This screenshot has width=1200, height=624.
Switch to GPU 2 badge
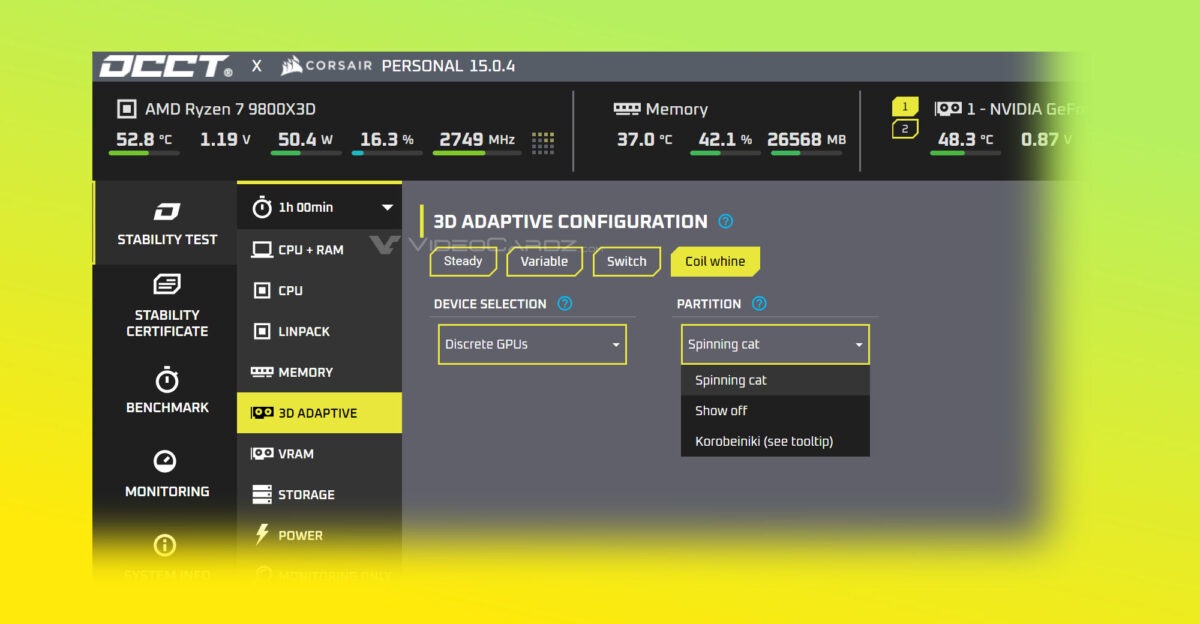pyautogui.click(x=905, y=129)
